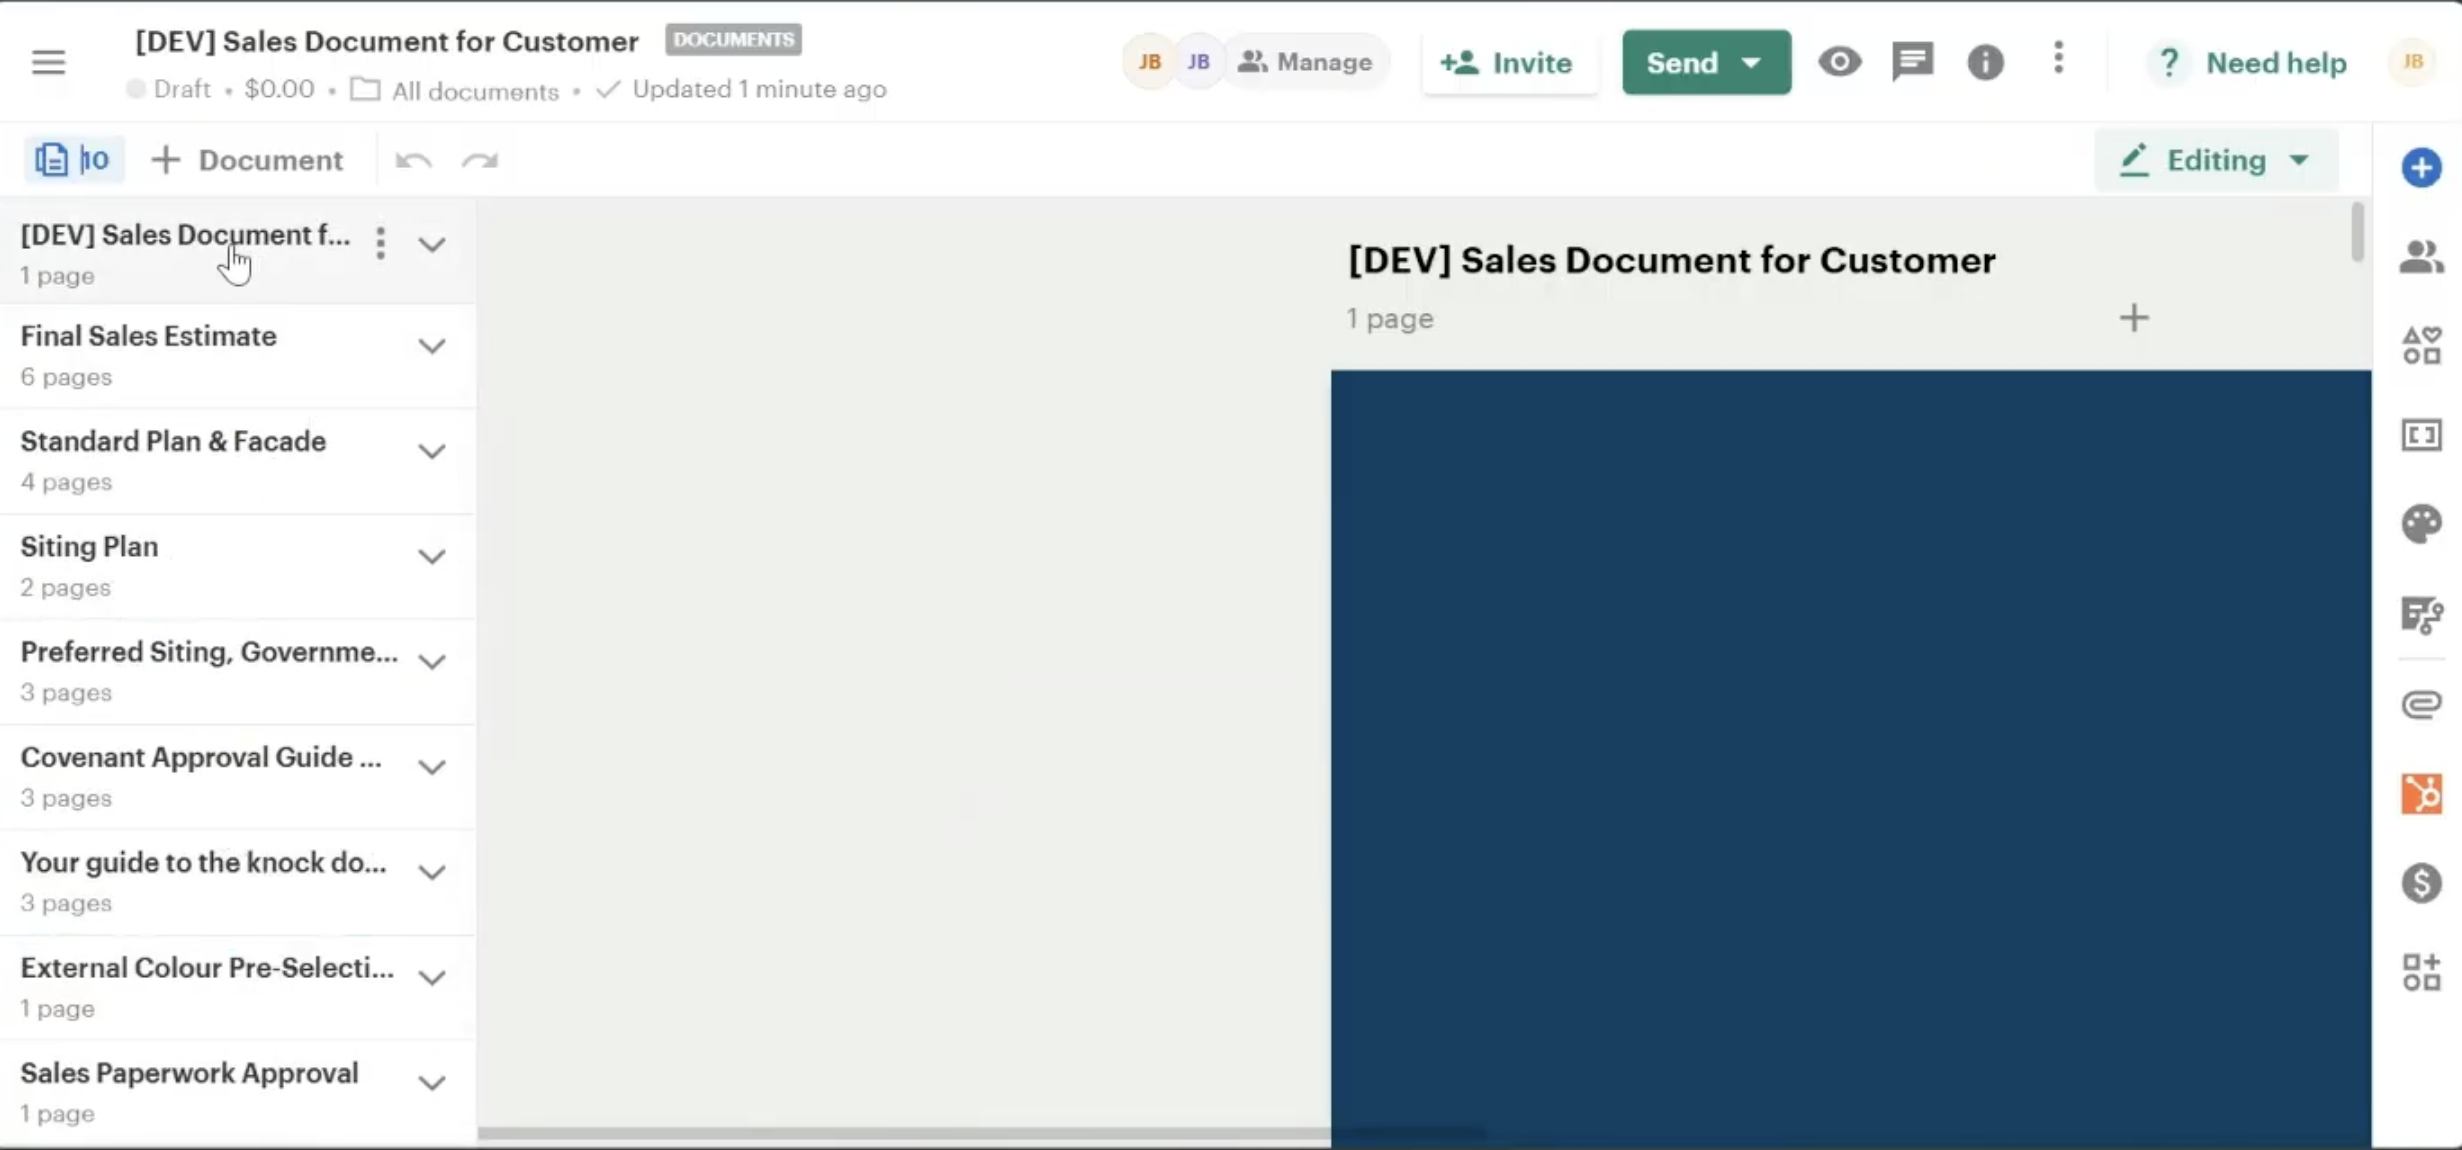This screenshot has width=2462, height=1150.
Task: Click the blue plus content button
Action: point(2421,167)
